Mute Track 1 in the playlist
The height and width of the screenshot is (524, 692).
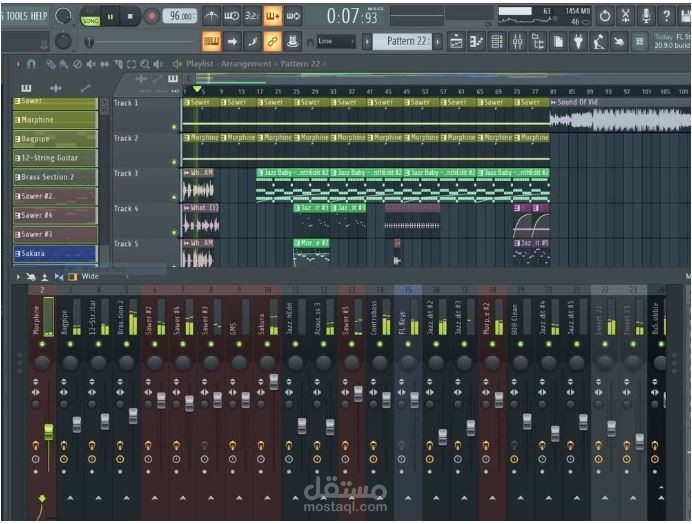point(174,127)
